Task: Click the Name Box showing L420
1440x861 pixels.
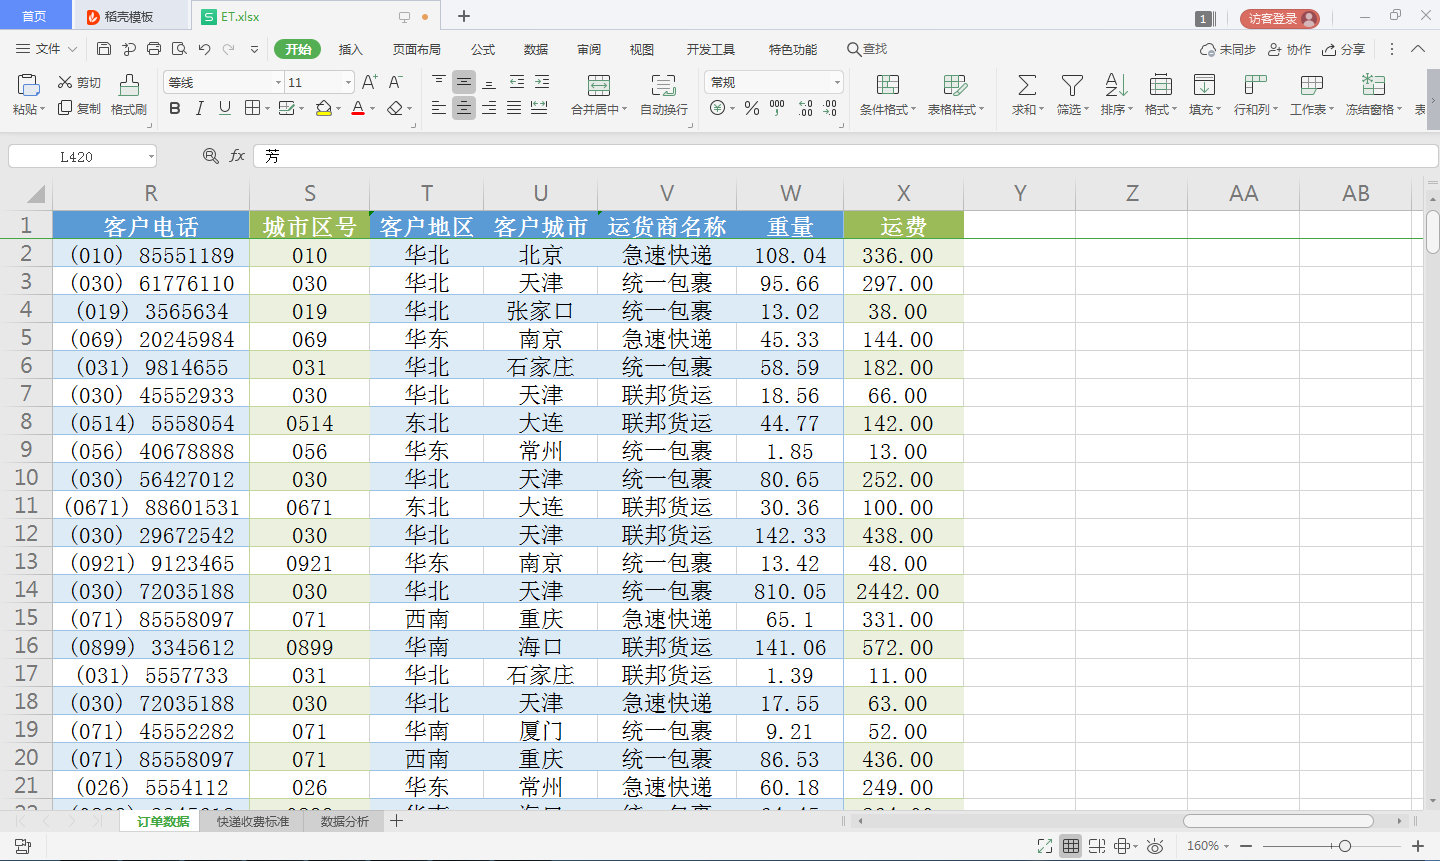Action: pyautogui.click(x=76, y=156)
